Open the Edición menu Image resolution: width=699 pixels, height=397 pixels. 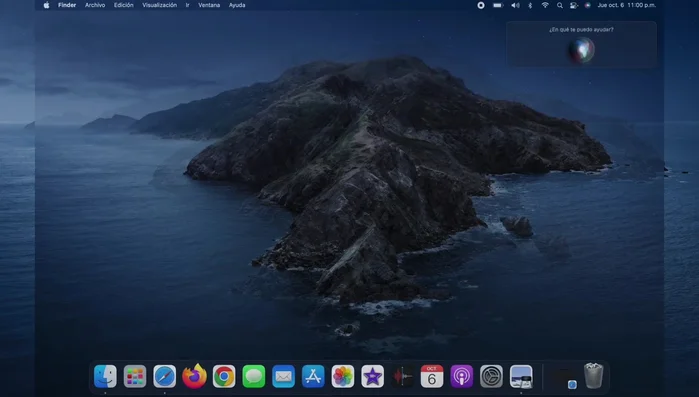tap(123, 5)
